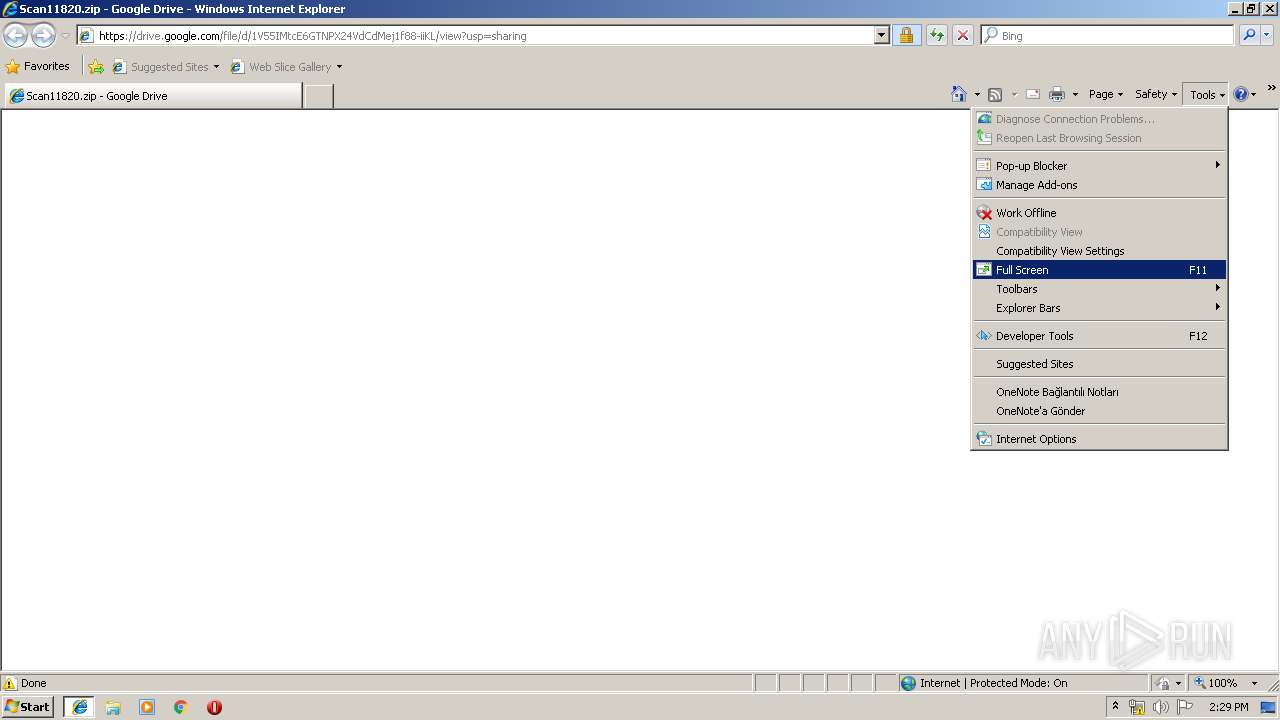1280x720 pixels.
Task: Open Windows Media Player taskbar icon
Action: [147, 707]
